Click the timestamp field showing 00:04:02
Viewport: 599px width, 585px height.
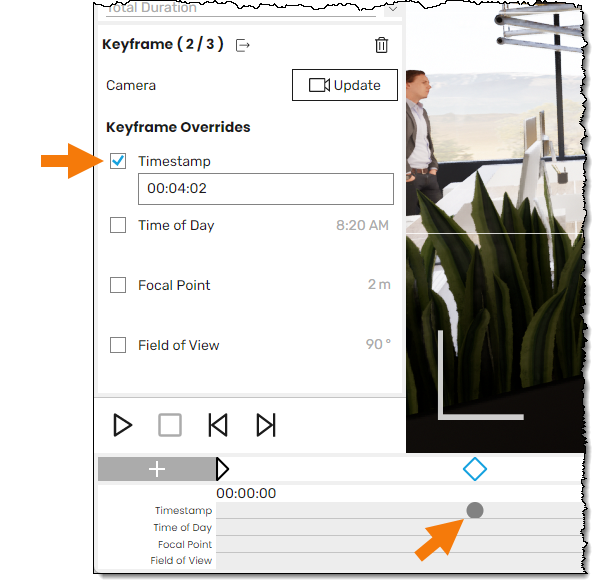click(x=266, y=189)
